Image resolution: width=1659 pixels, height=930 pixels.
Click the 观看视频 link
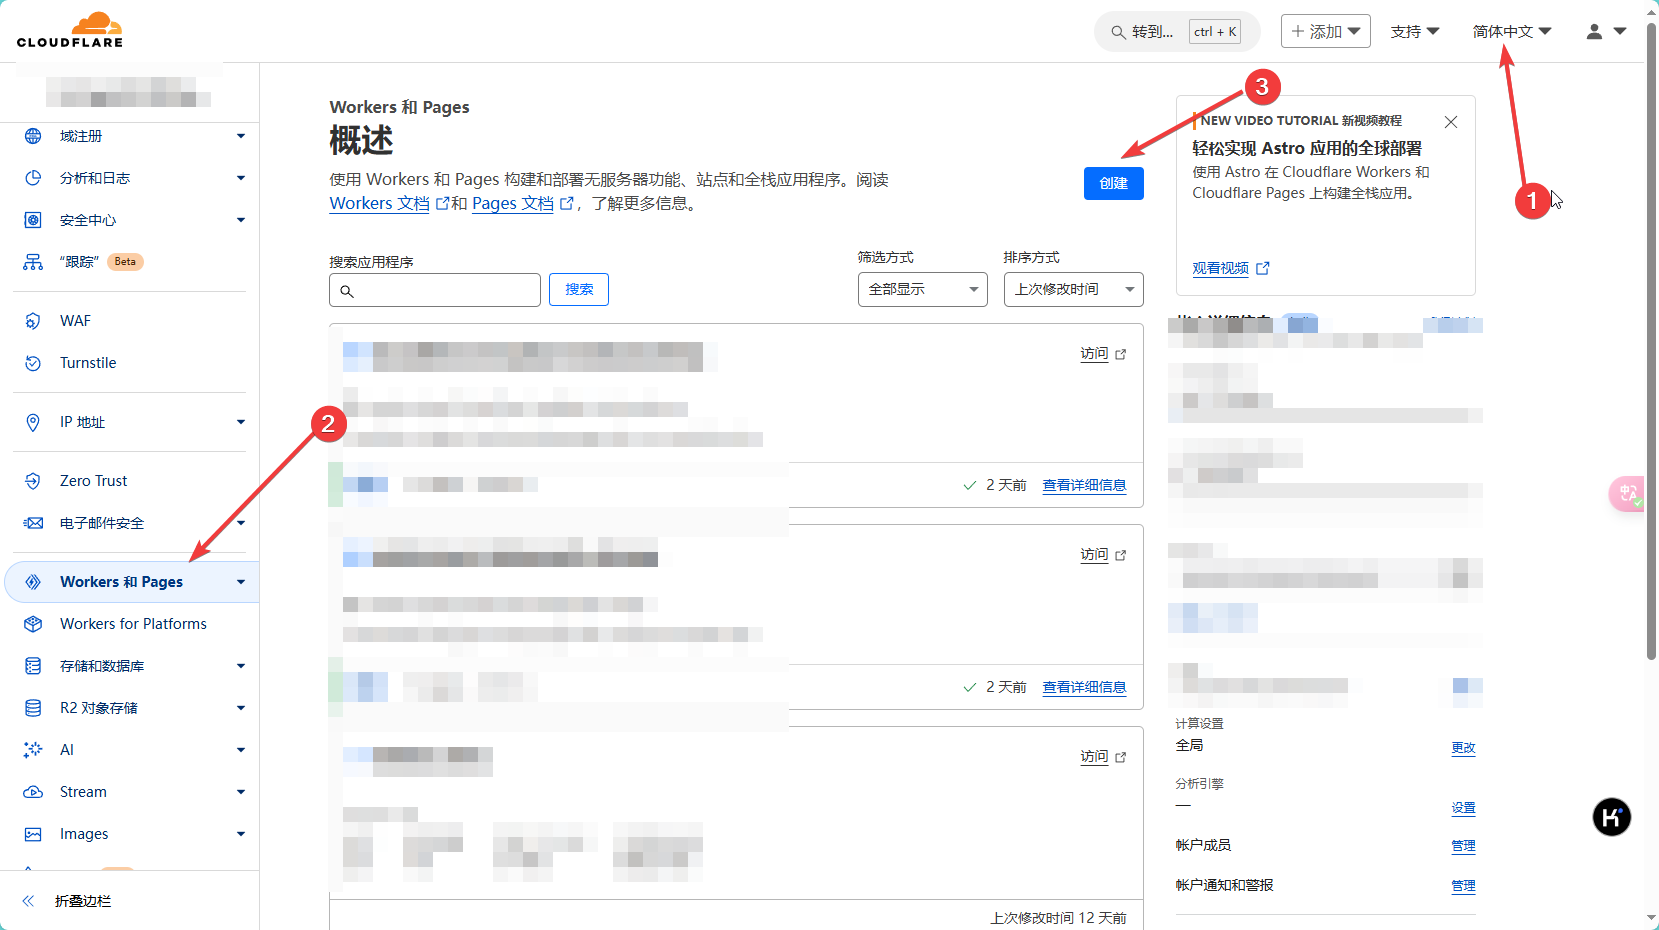click(x=1220, y=268)
